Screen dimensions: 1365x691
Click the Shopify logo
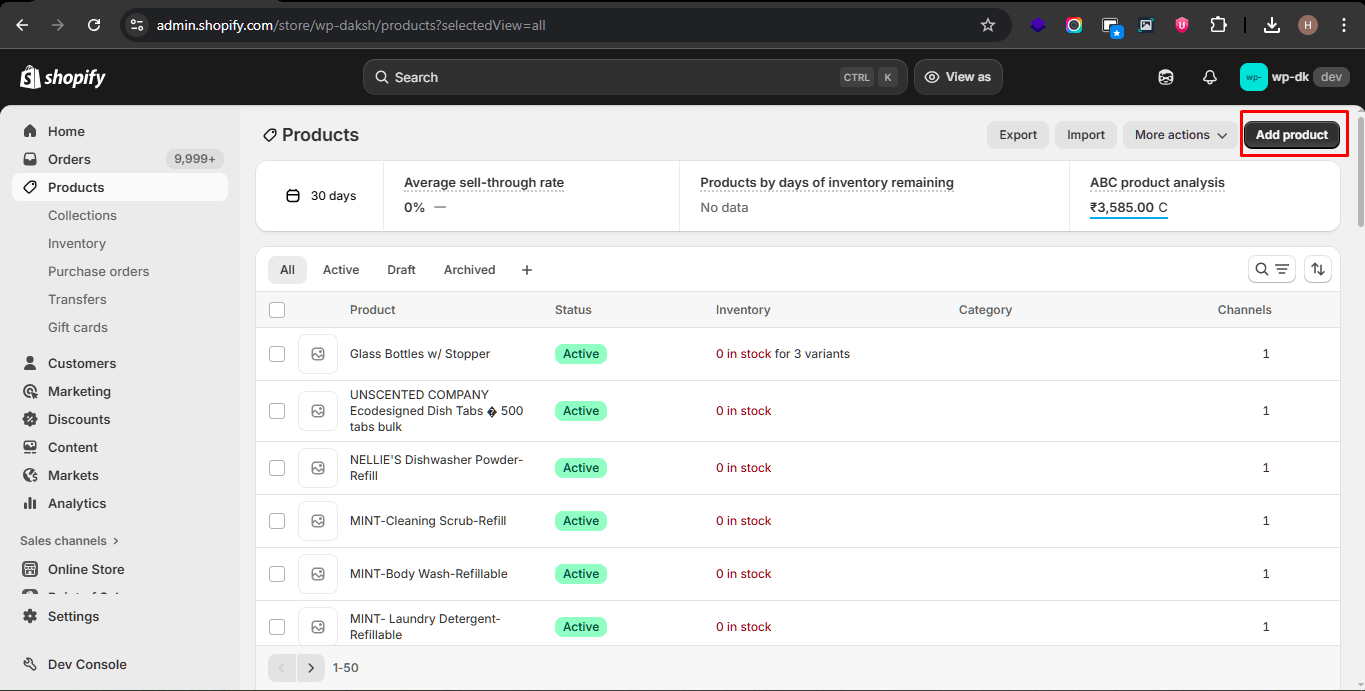(x=63, y=77)
